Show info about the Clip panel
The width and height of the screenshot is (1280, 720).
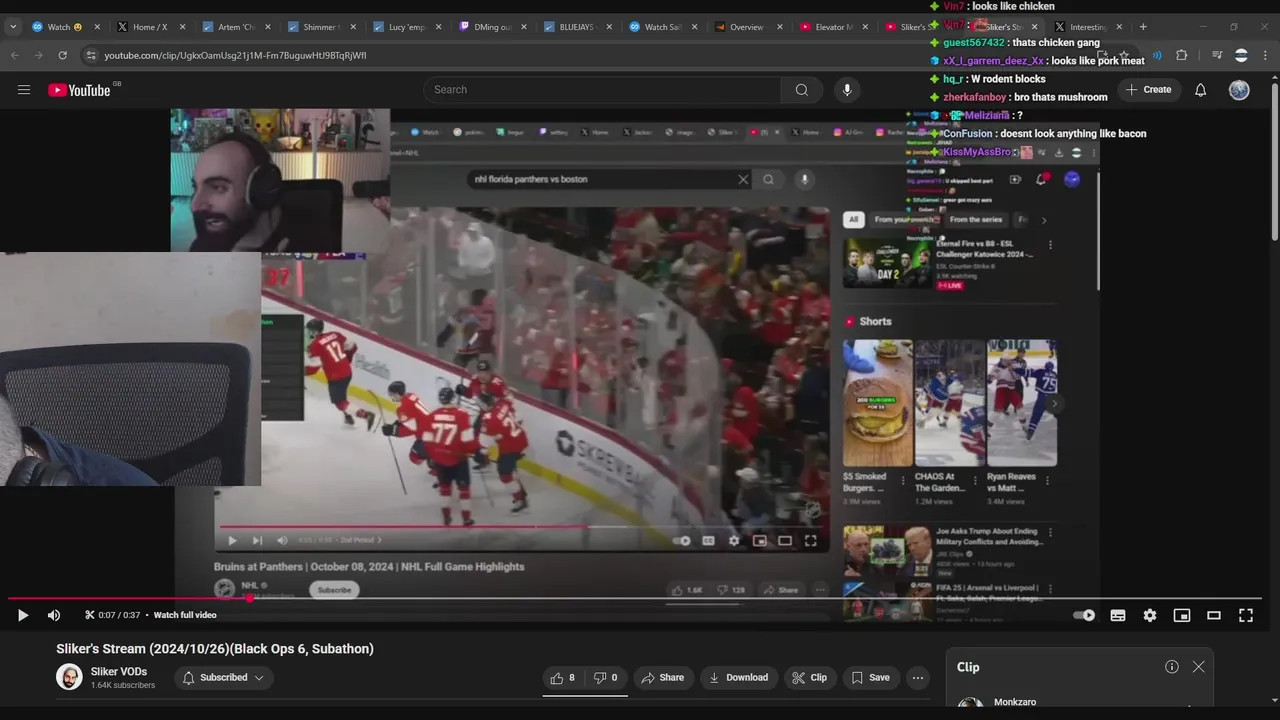click(1171, 667)
